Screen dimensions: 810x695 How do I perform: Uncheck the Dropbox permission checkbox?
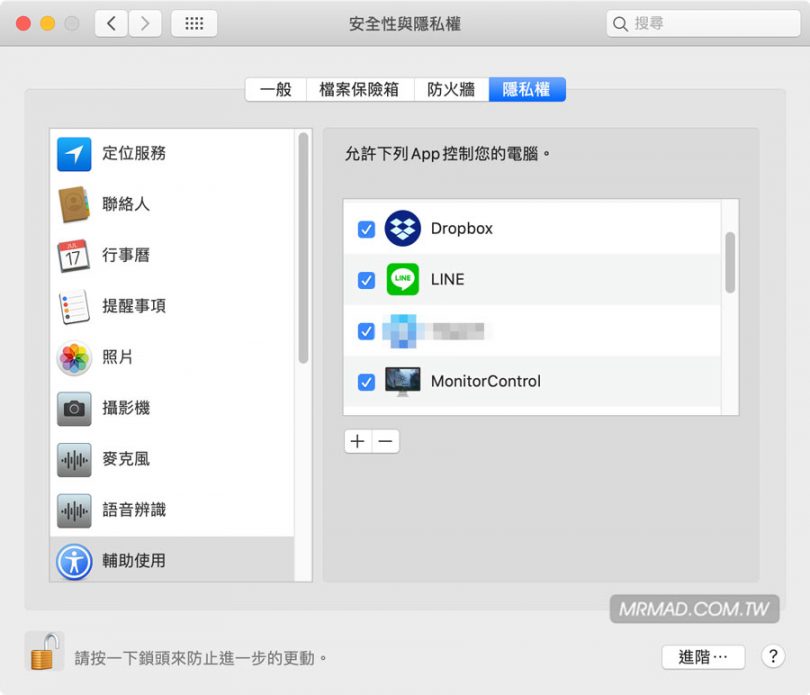(x=366, y=229)
